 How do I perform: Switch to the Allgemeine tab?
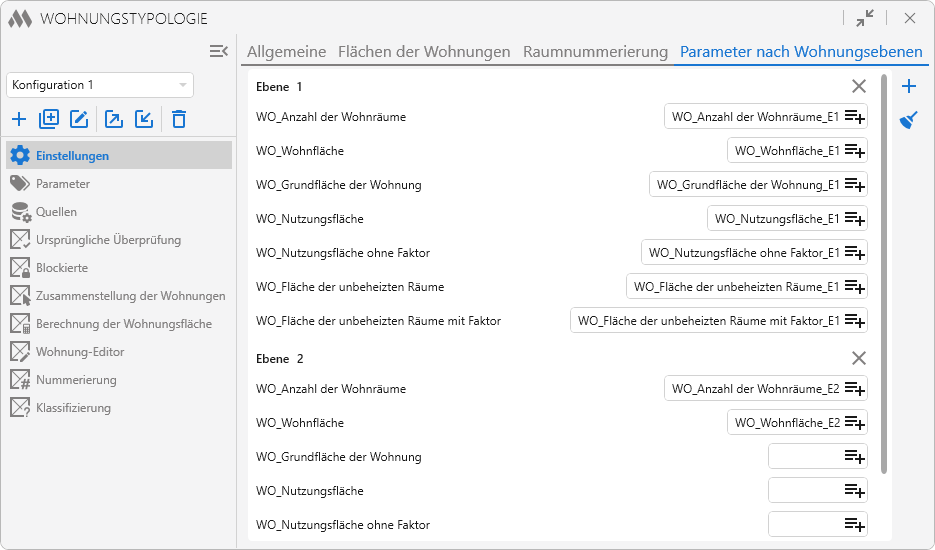287,52
